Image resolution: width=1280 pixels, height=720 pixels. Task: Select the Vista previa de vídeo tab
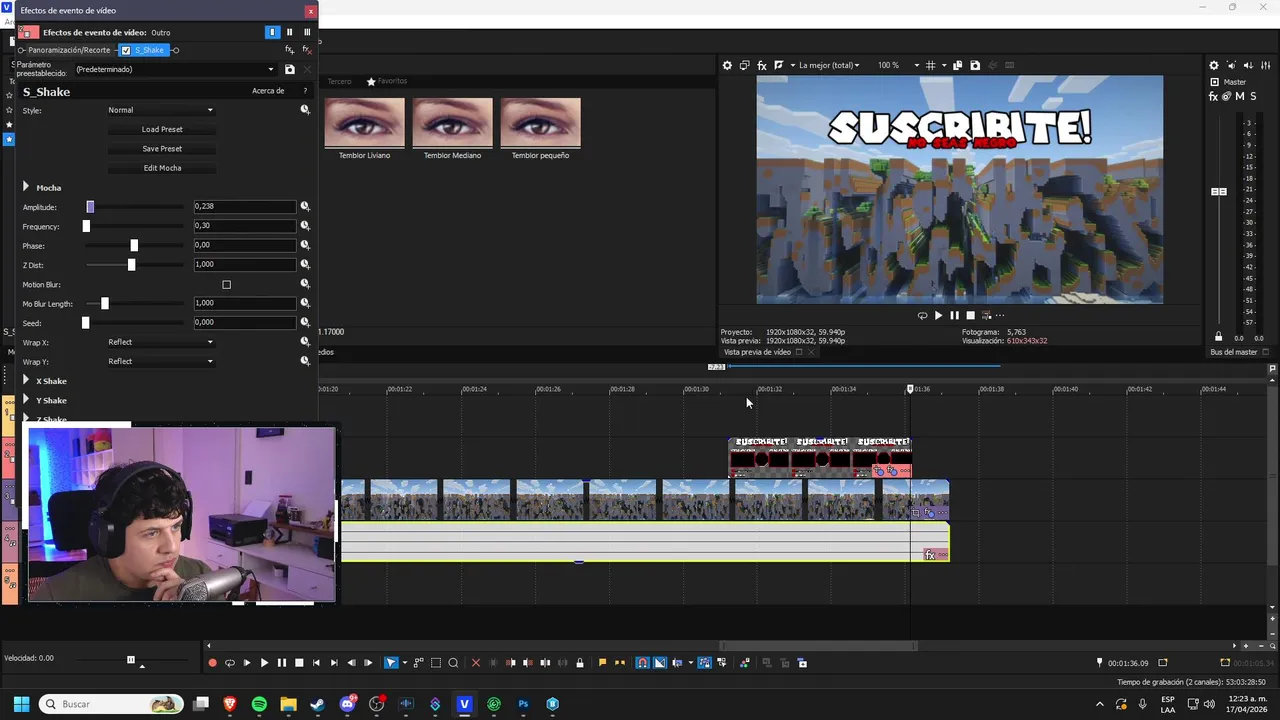coord(757,352)
